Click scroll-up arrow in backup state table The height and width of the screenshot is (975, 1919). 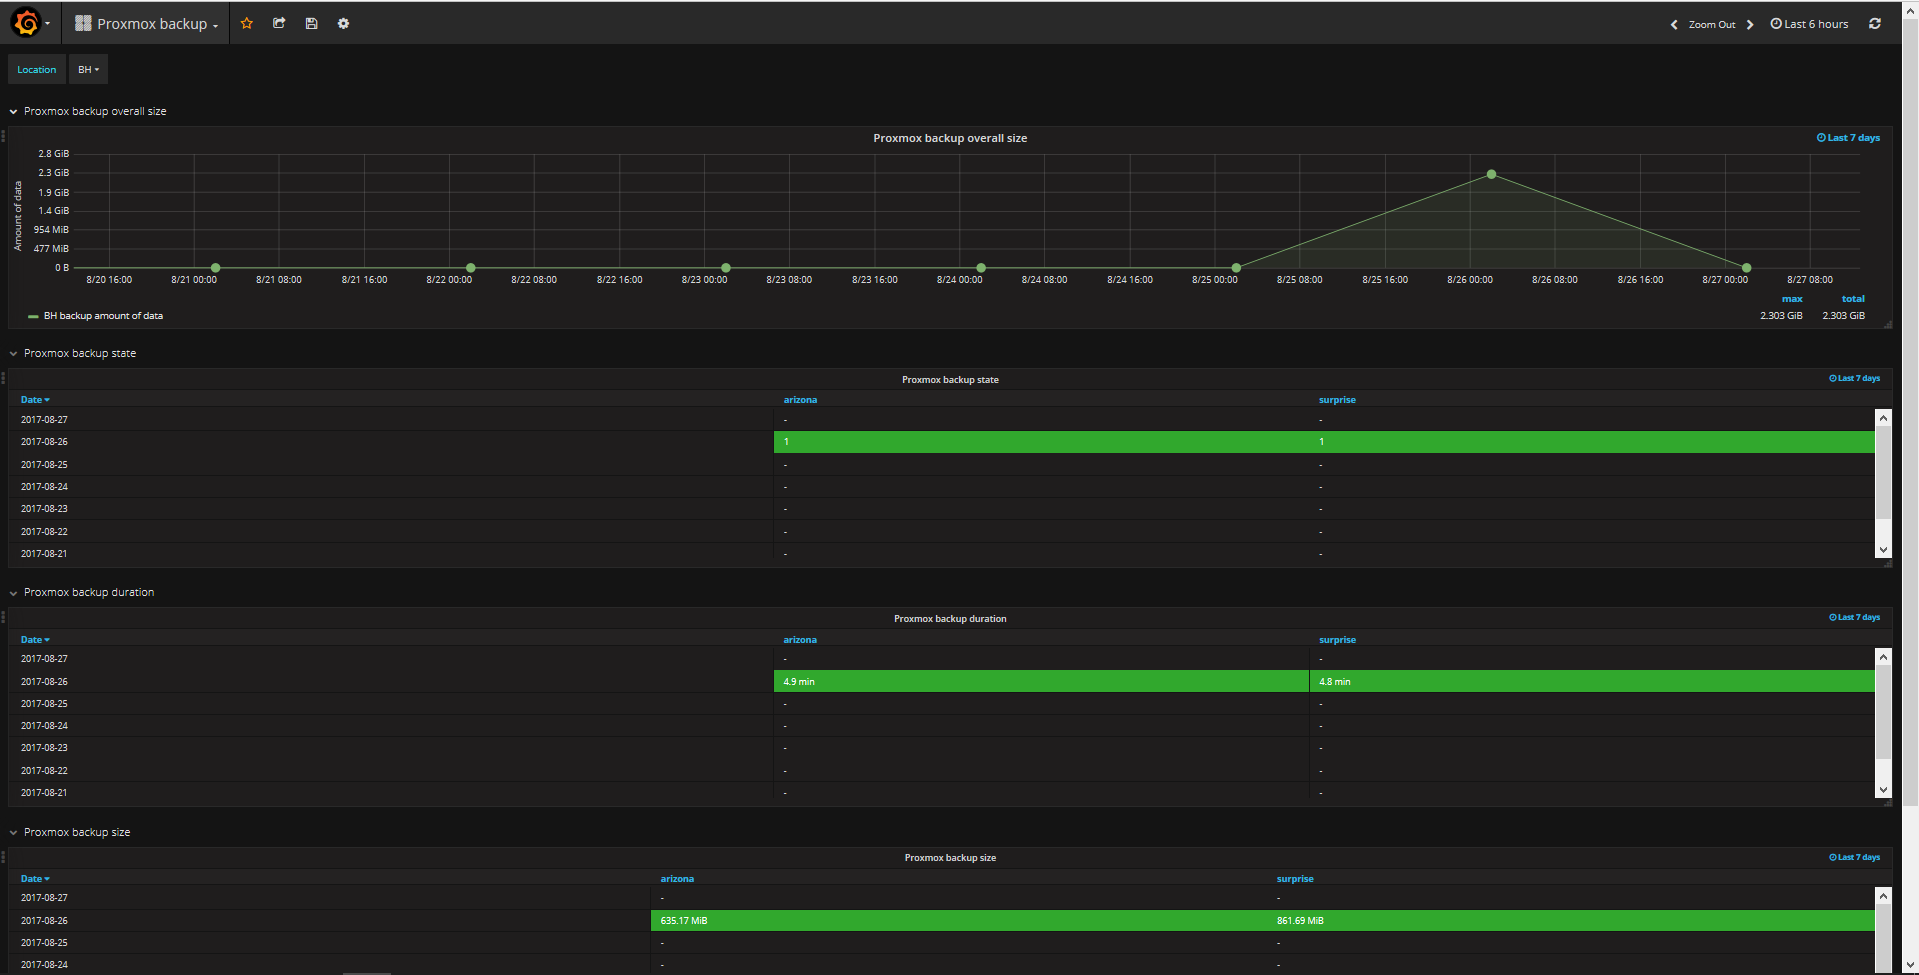coord(1883,418)
